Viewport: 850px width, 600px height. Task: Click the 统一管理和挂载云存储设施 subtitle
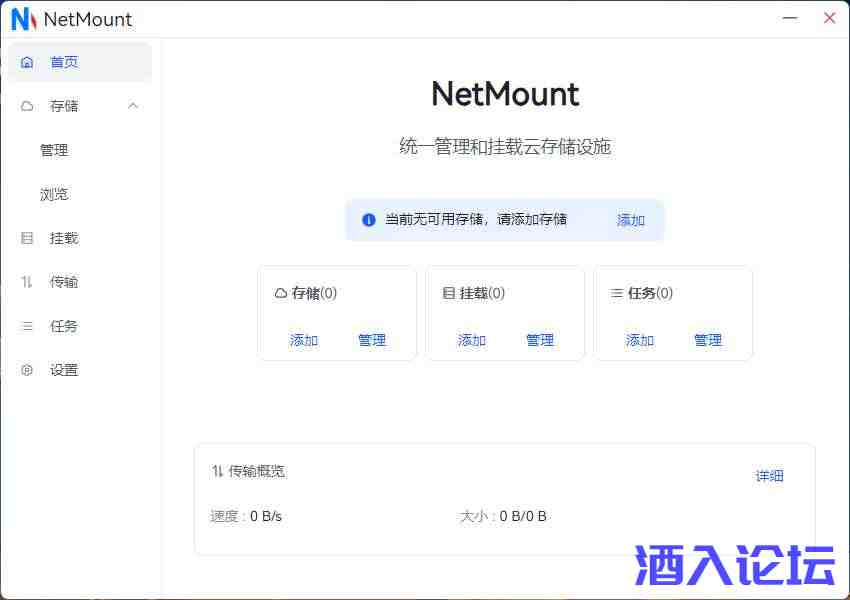(505, 146)
